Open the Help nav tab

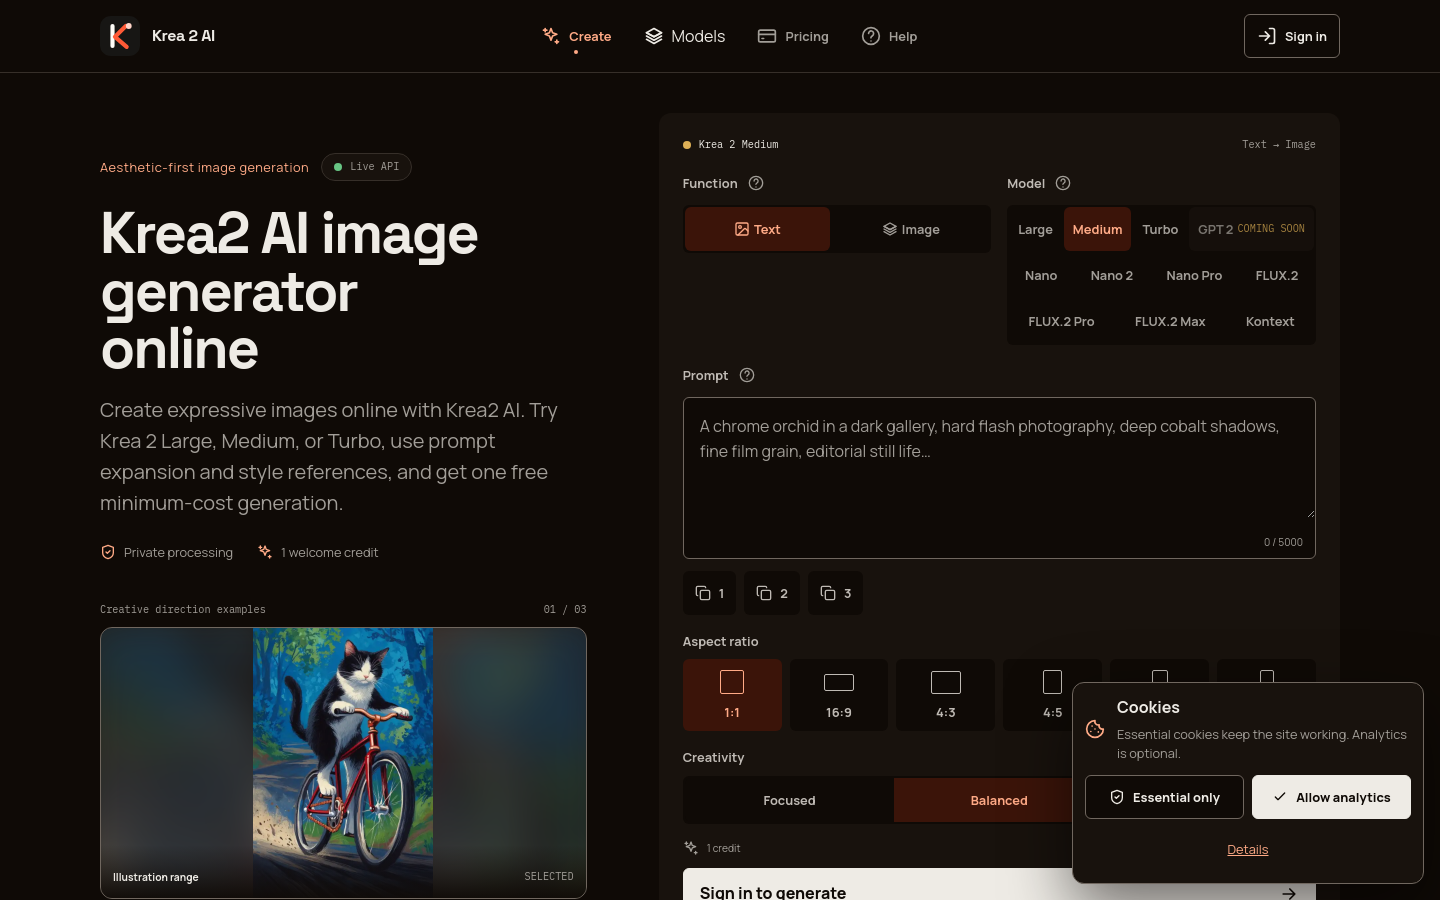889,36
